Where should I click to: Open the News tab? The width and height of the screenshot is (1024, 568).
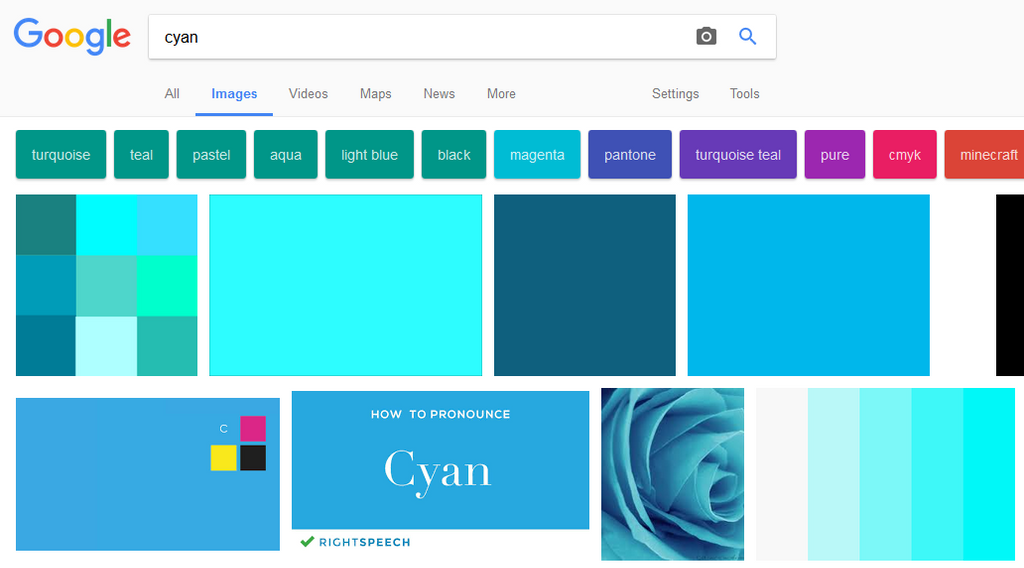coord(439,94)
